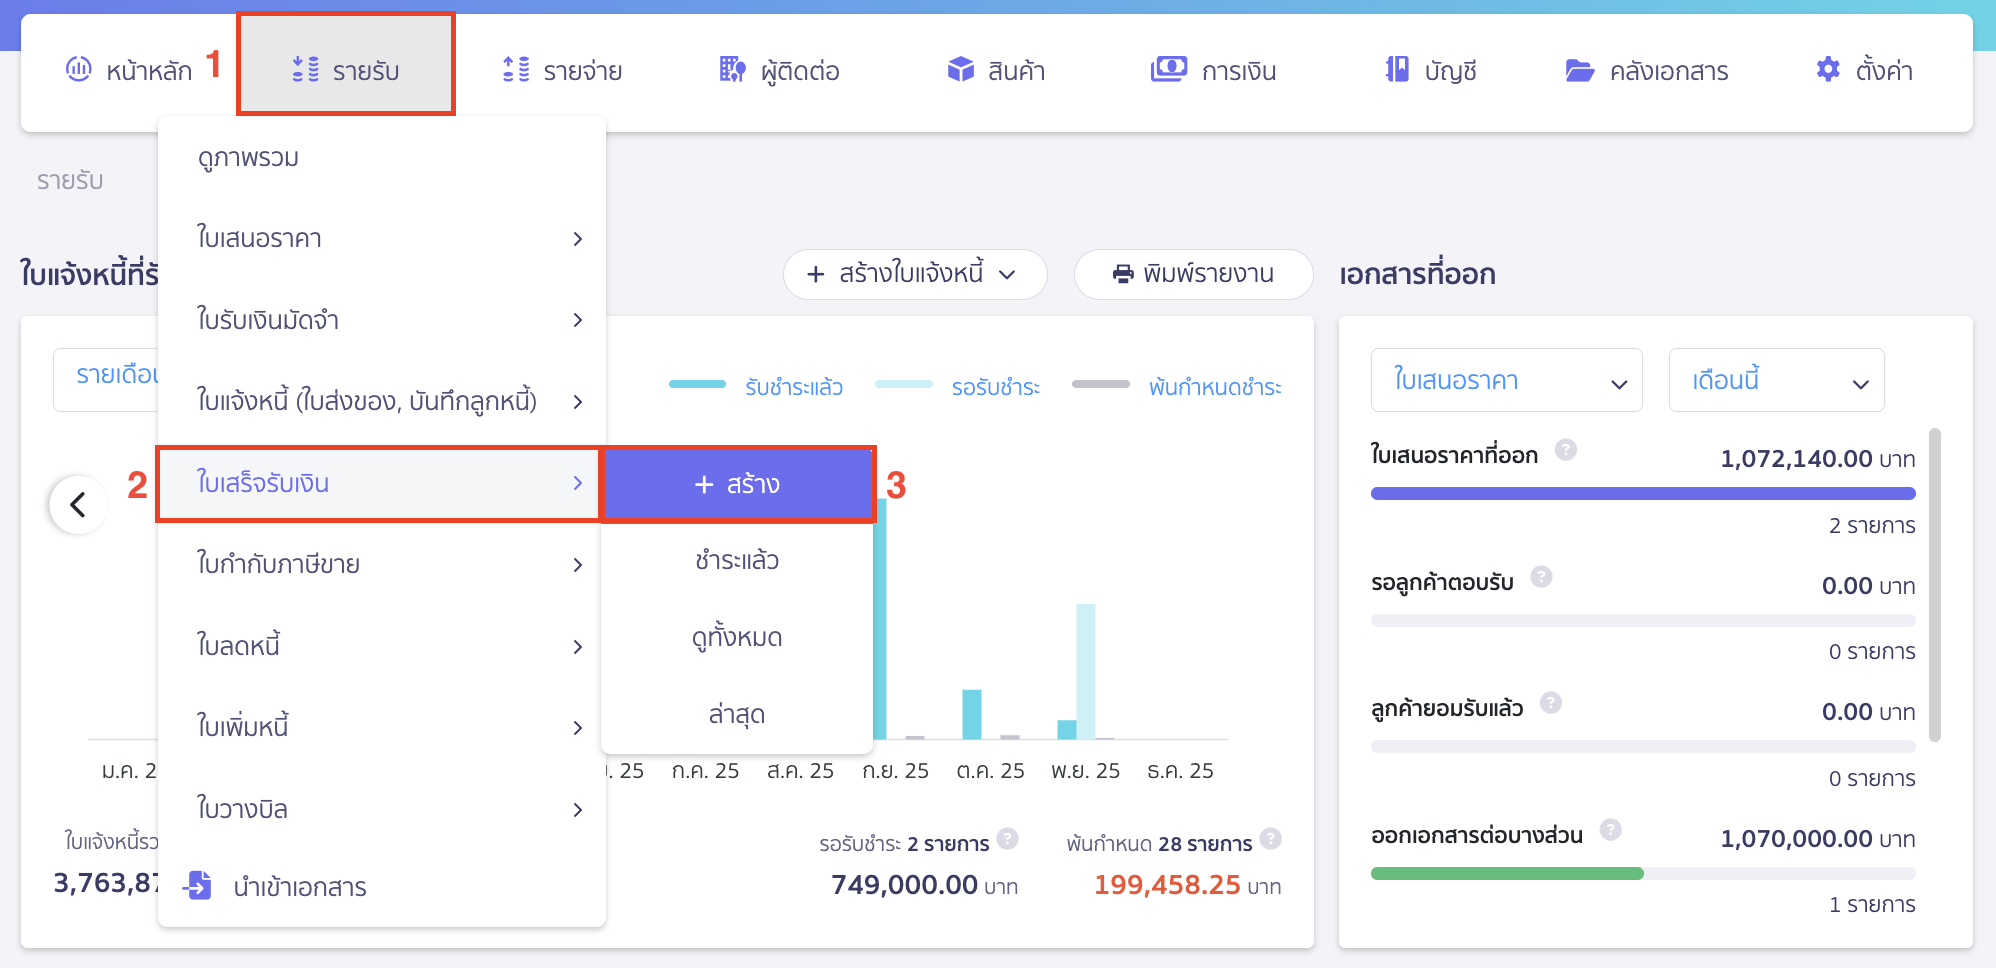Viewport: 1996px width, 968px height.
Task: Open the นำเข้าเอกสาร import icon
Action: coord(199,886)
